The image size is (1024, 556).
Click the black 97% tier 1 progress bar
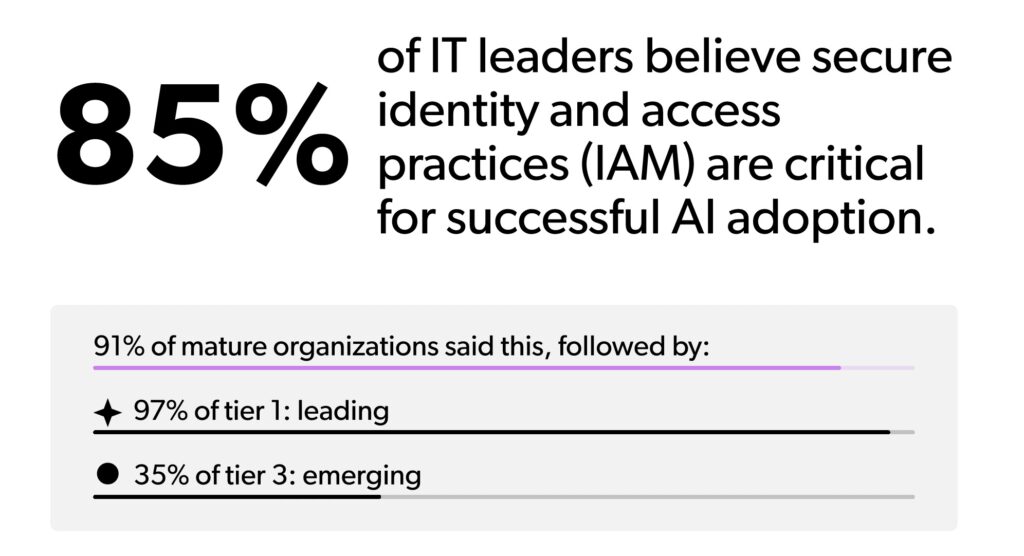pos(490,432)
